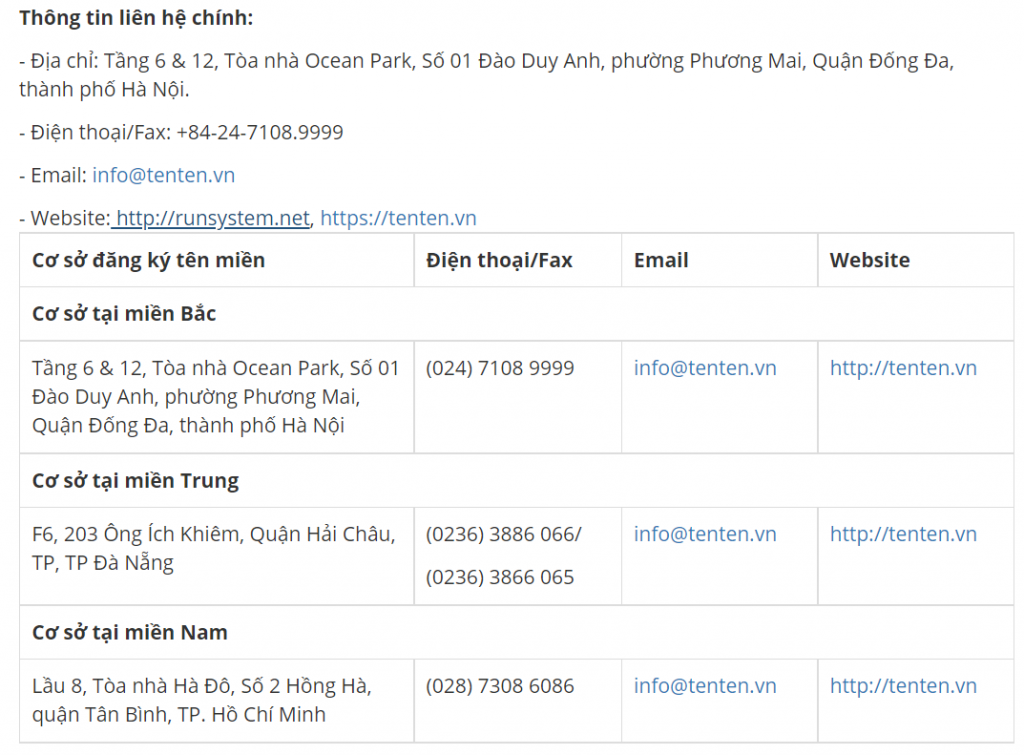This screenshot has width=1024, height=755.
Task: Click the info@tenten.vn link above the table
Action: pyautogui.click(x=163, y=175)
